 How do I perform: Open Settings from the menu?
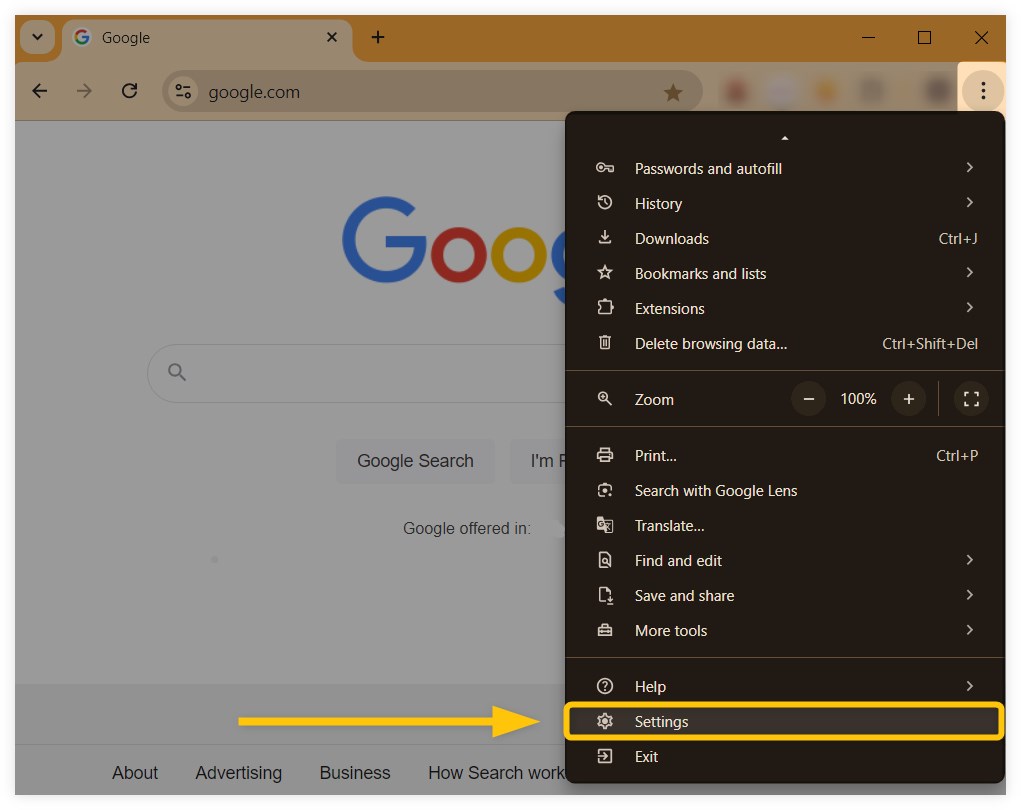[x=785, y=721]
